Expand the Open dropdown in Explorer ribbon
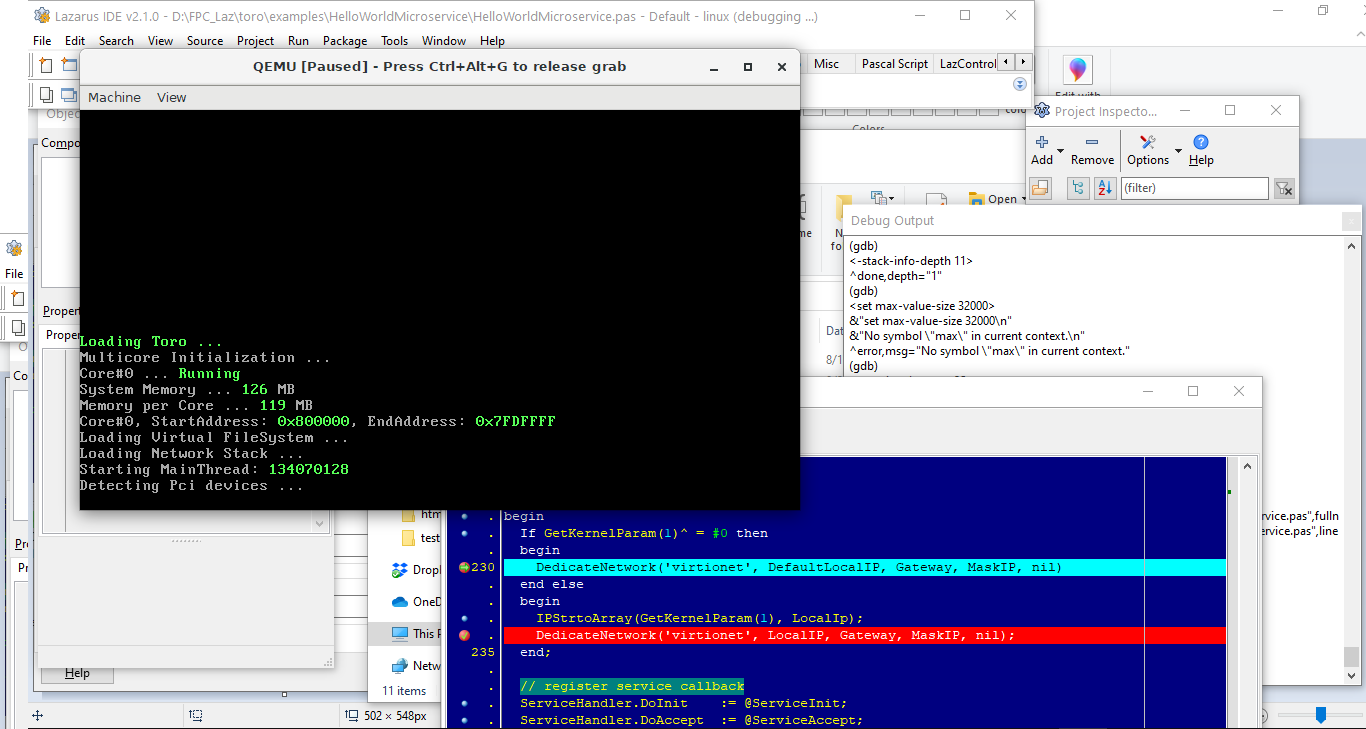 click(x=1023, y=200)
